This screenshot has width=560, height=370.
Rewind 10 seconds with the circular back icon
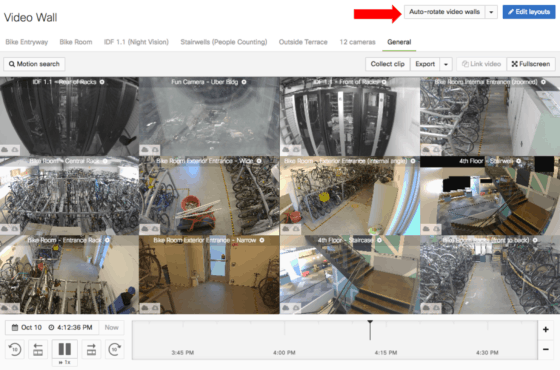point(15,349)
